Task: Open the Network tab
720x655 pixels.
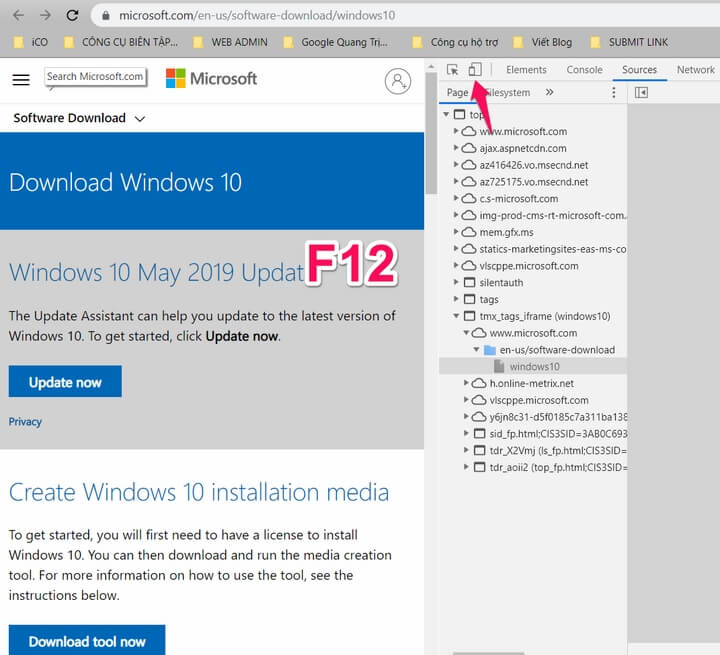Action: (x=695, y=70)
